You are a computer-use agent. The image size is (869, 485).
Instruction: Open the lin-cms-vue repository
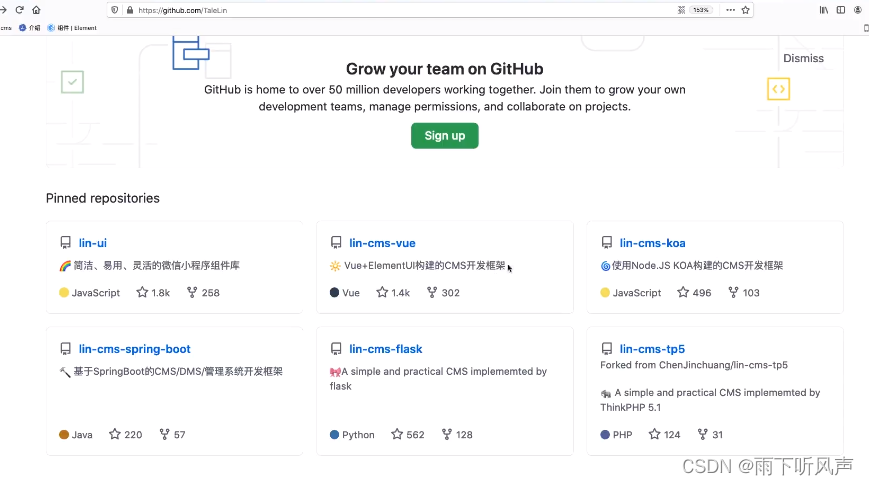pyautogui.click(x=382, y=243)
